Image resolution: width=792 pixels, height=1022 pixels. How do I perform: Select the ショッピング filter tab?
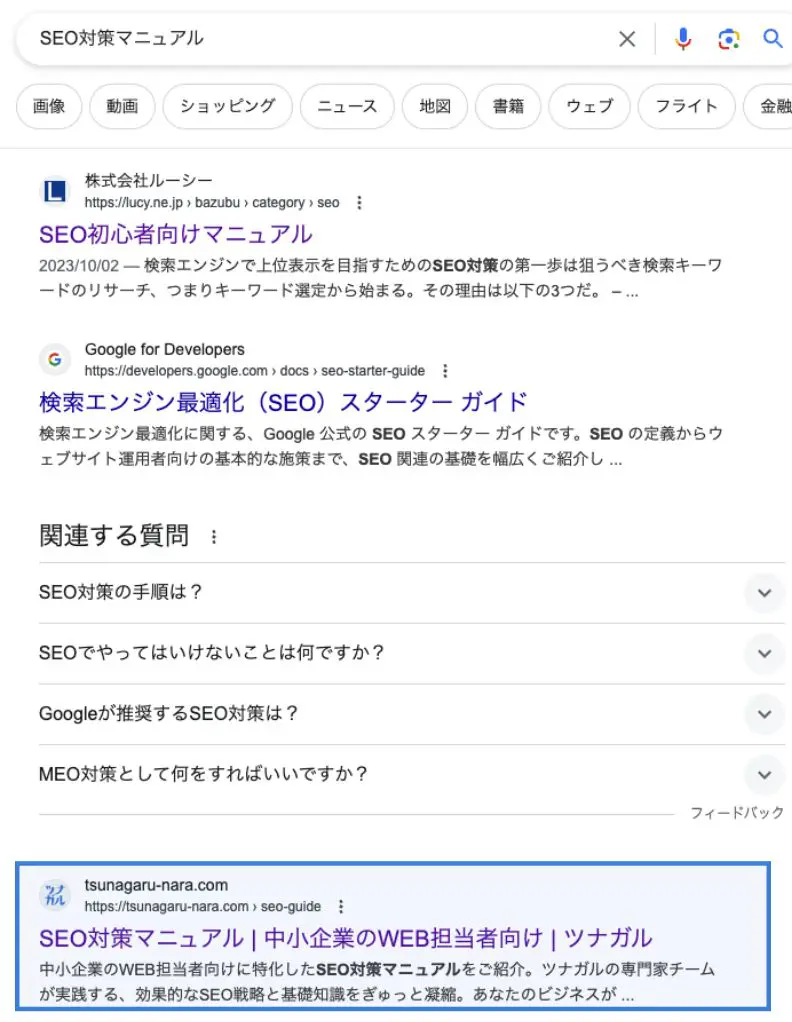pos(227,106)
